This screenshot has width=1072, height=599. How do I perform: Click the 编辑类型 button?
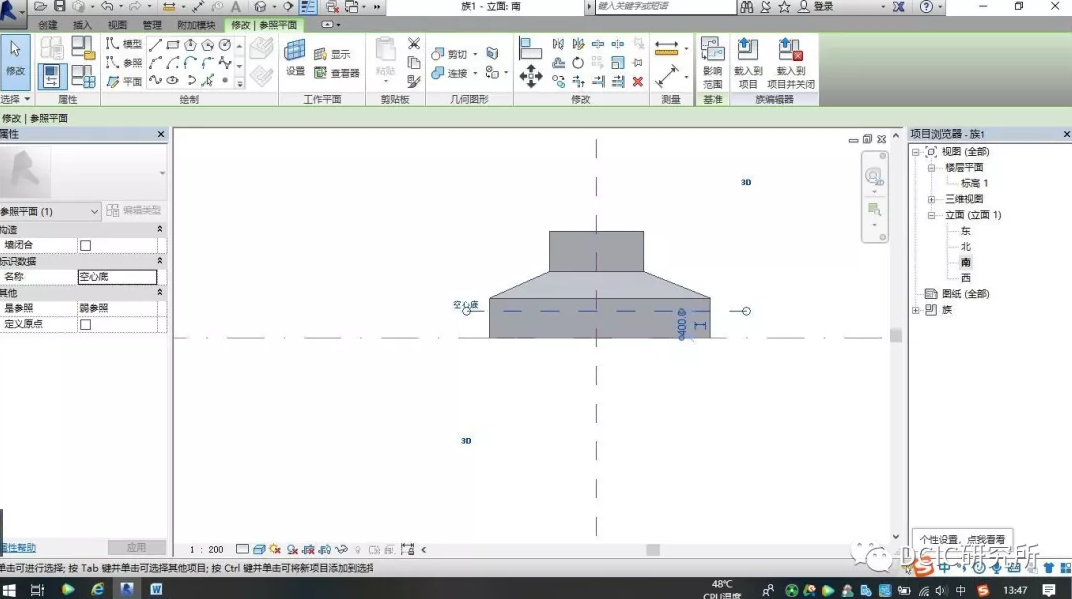pyautogui.click(x=134, y=210)
